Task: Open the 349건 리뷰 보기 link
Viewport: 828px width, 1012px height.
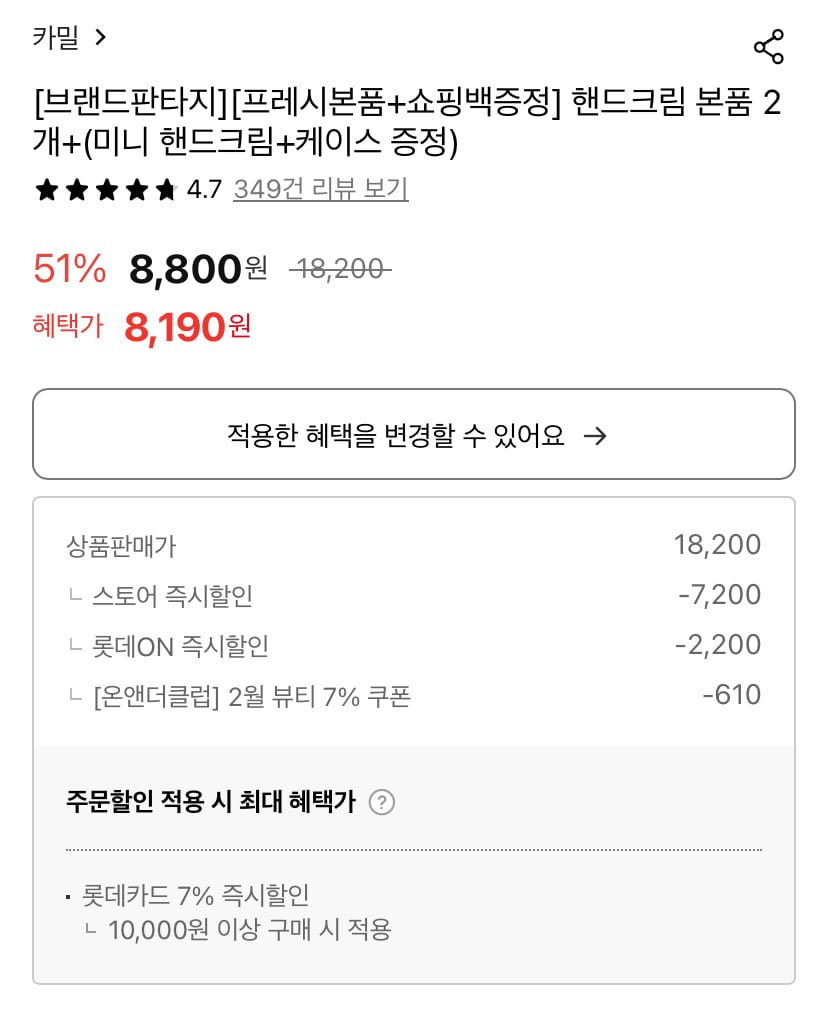Action: 320,189
